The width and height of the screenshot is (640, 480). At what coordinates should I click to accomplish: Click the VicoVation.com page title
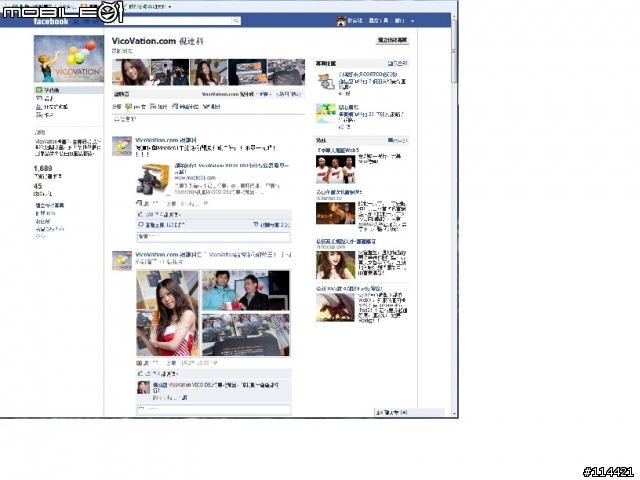pos(157,41)
